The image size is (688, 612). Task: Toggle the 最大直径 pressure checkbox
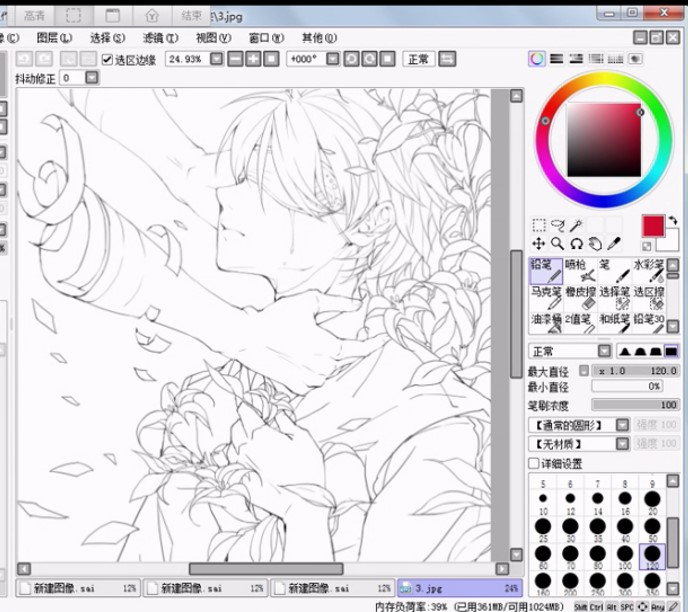tap(584, 370)
